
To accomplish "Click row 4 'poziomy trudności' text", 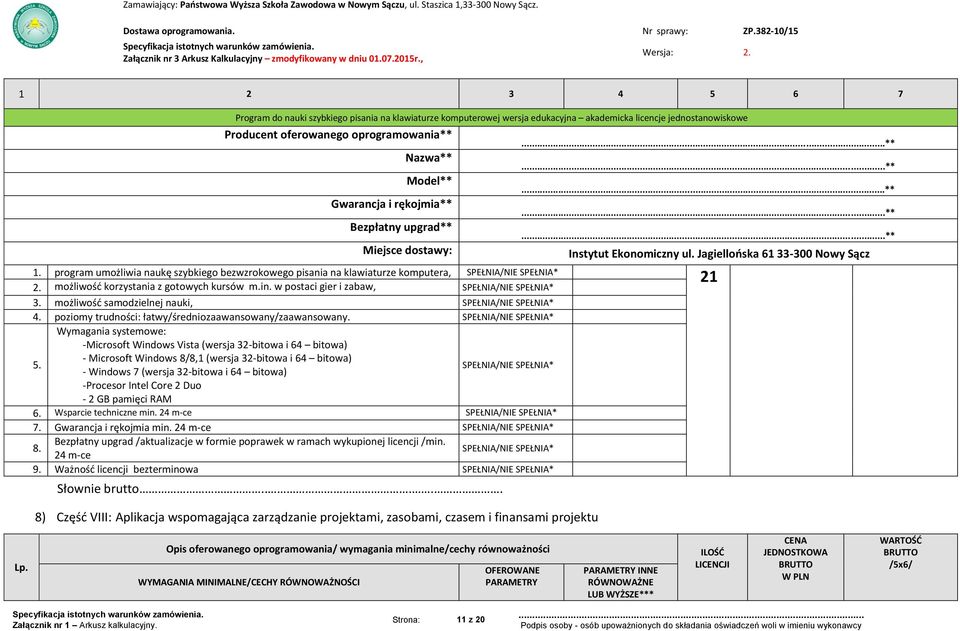I will click(x=202, y=317).
